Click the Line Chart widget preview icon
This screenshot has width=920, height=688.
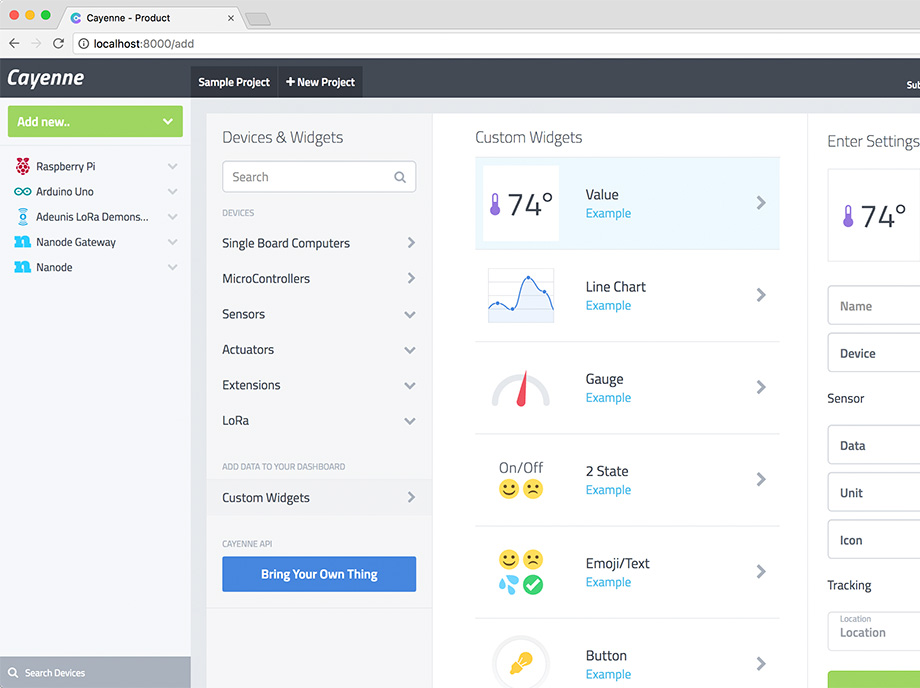point(520,295)
